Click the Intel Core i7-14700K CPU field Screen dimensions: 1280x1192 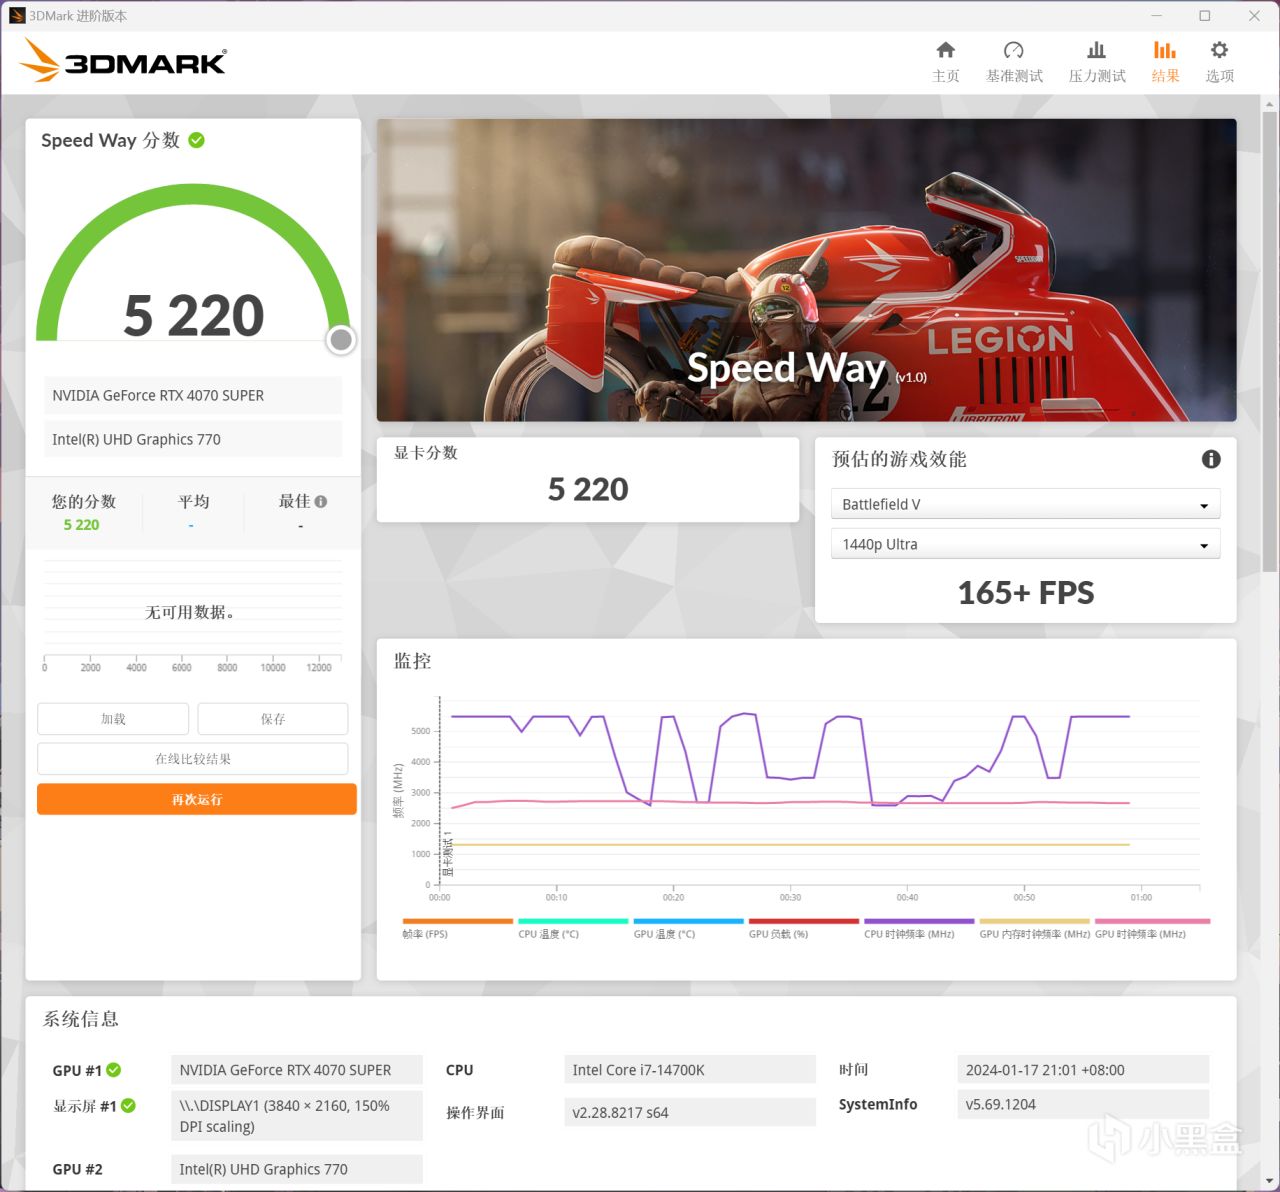[x=690, y=1070]
